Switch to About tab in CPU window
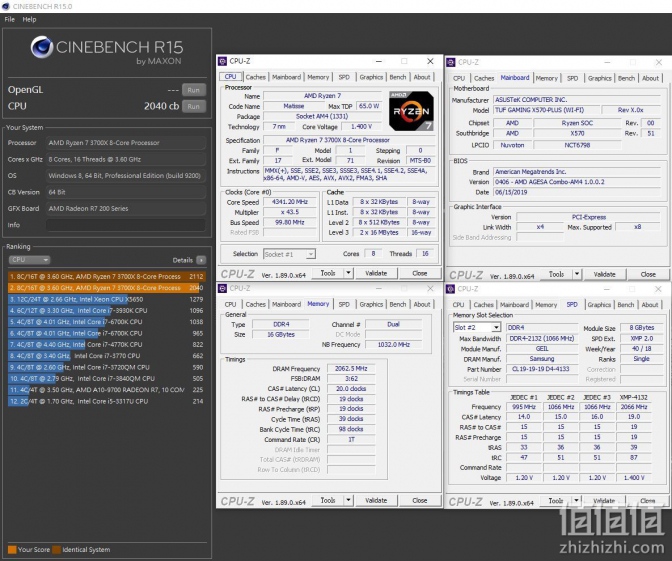The height and width of the screenshot is (561, 672). click(x=422, y=77)
